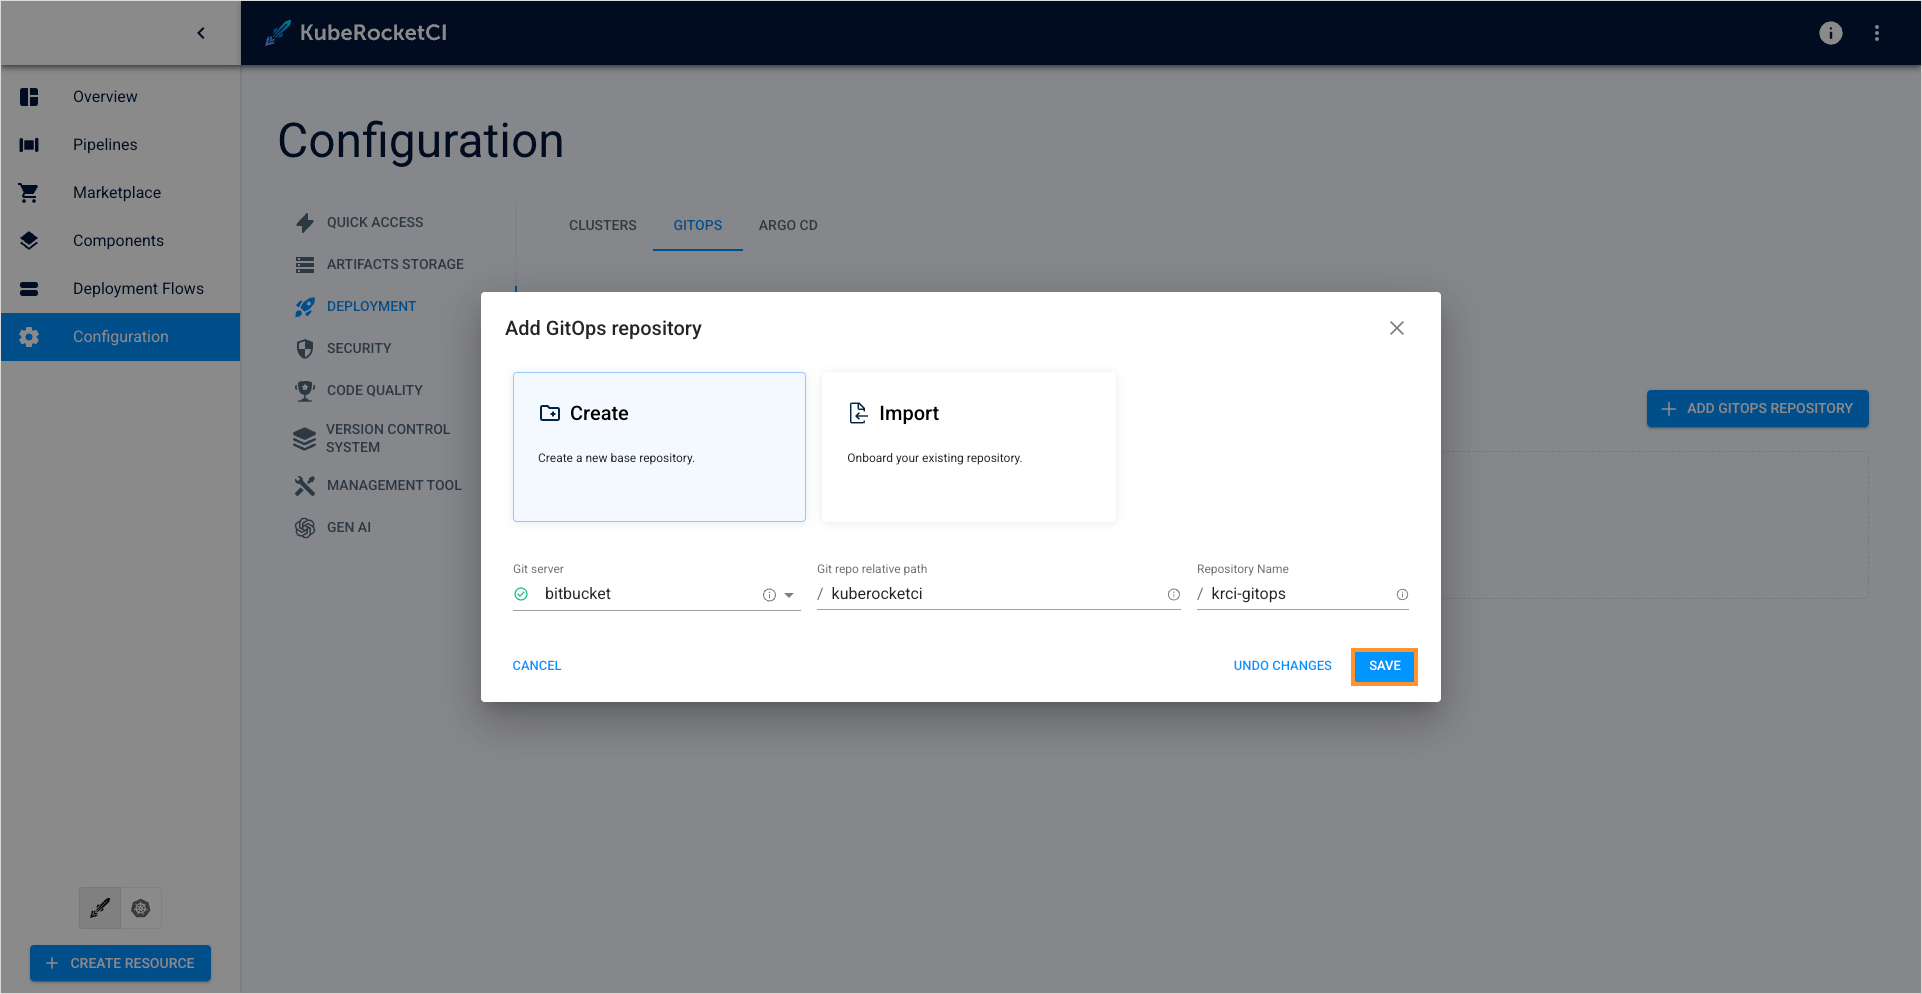Open the Git server dropdown
This screenshot has width=1922, height=994.
pyautogui.click(x=790, y=594)
